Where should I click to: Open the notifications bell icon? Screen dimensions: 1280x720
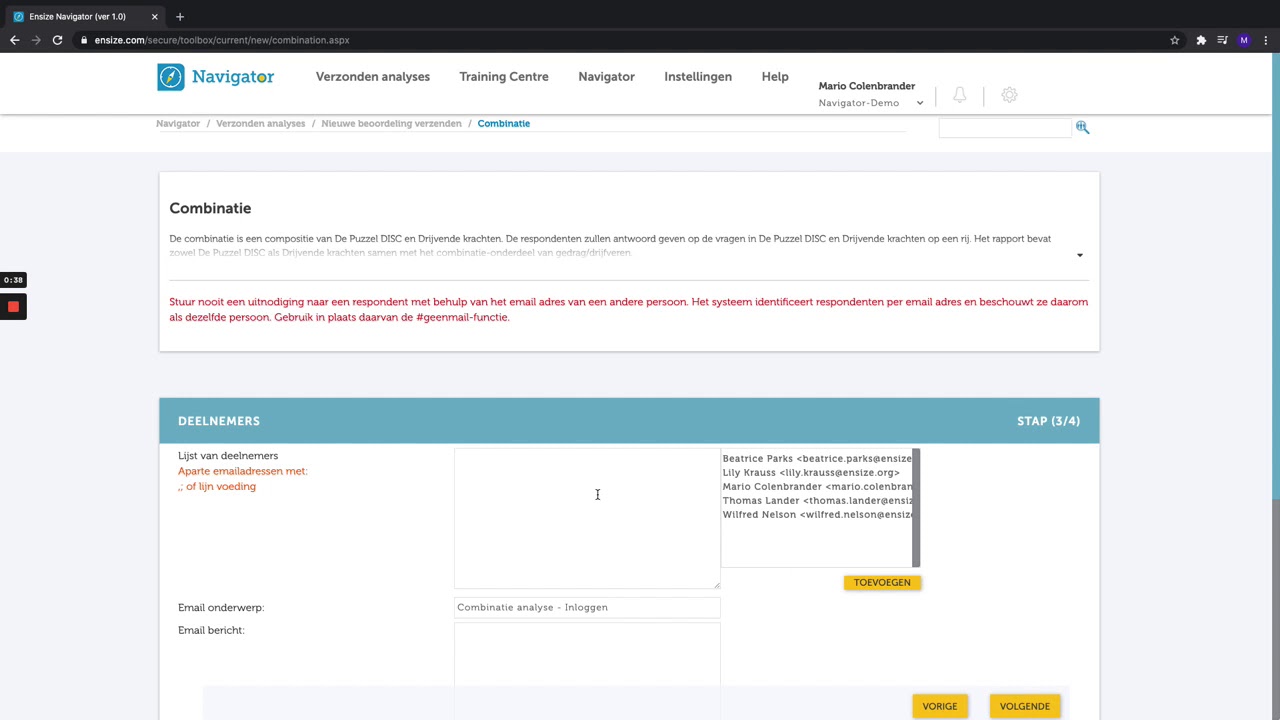tap(959, 95)
